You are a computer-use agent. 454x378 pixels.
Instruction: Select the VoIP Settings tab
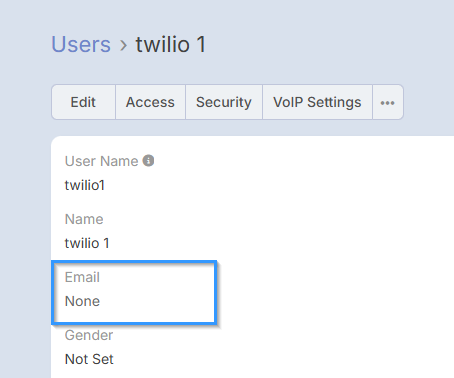pos(317,102)
